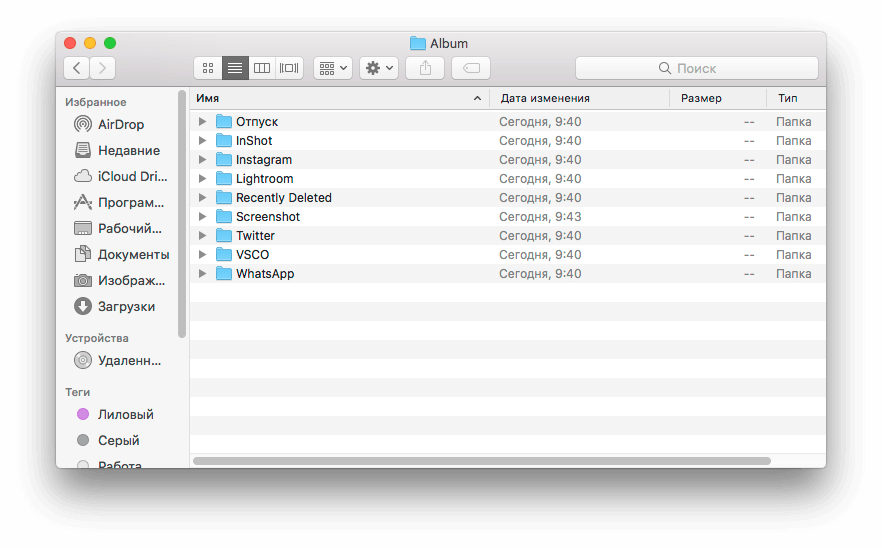This screenshot has height=548, width=882.
Task: Click the Теги sidebar heading
Action: tap(78, 392)
